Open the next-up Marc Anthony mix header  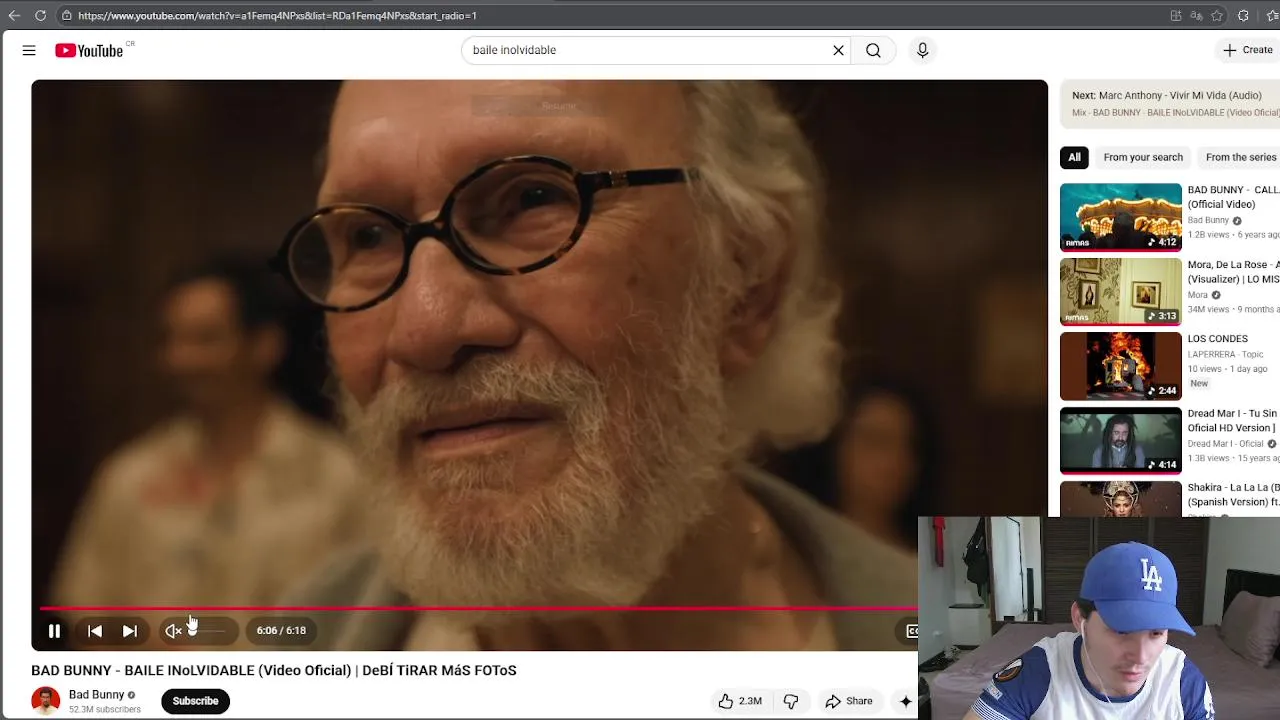pos(1170,103)
